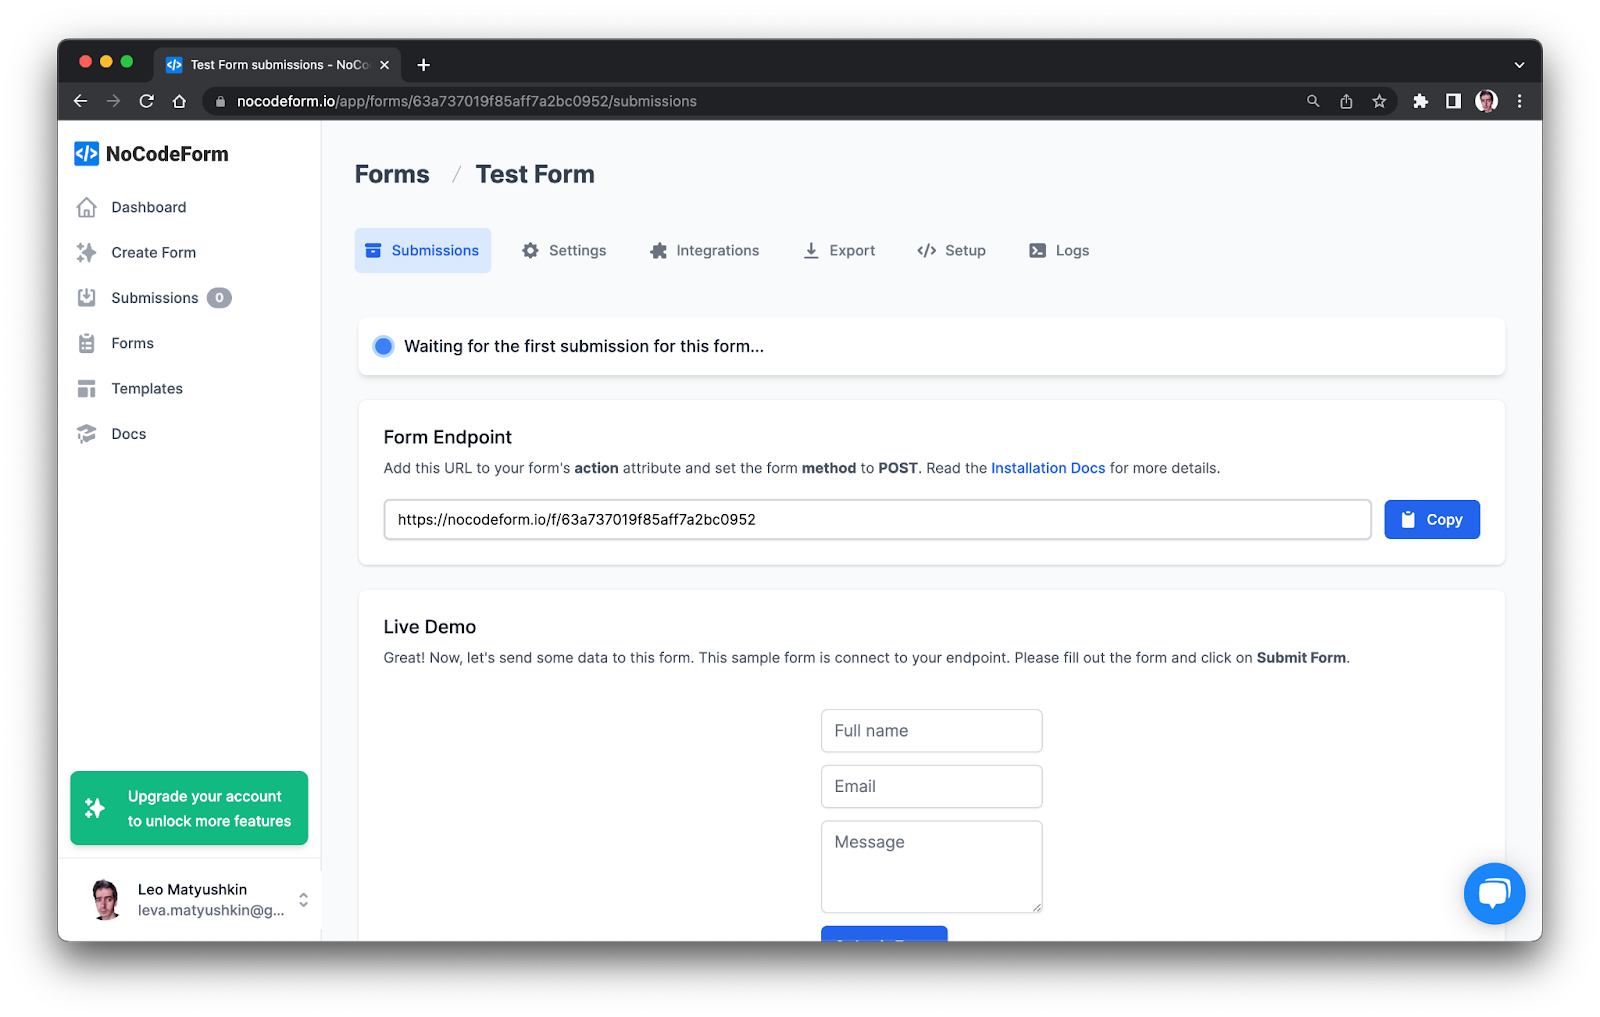Click the Test Form breadcrumb title
1600x1017 pixels.
[x=535, y=174]
